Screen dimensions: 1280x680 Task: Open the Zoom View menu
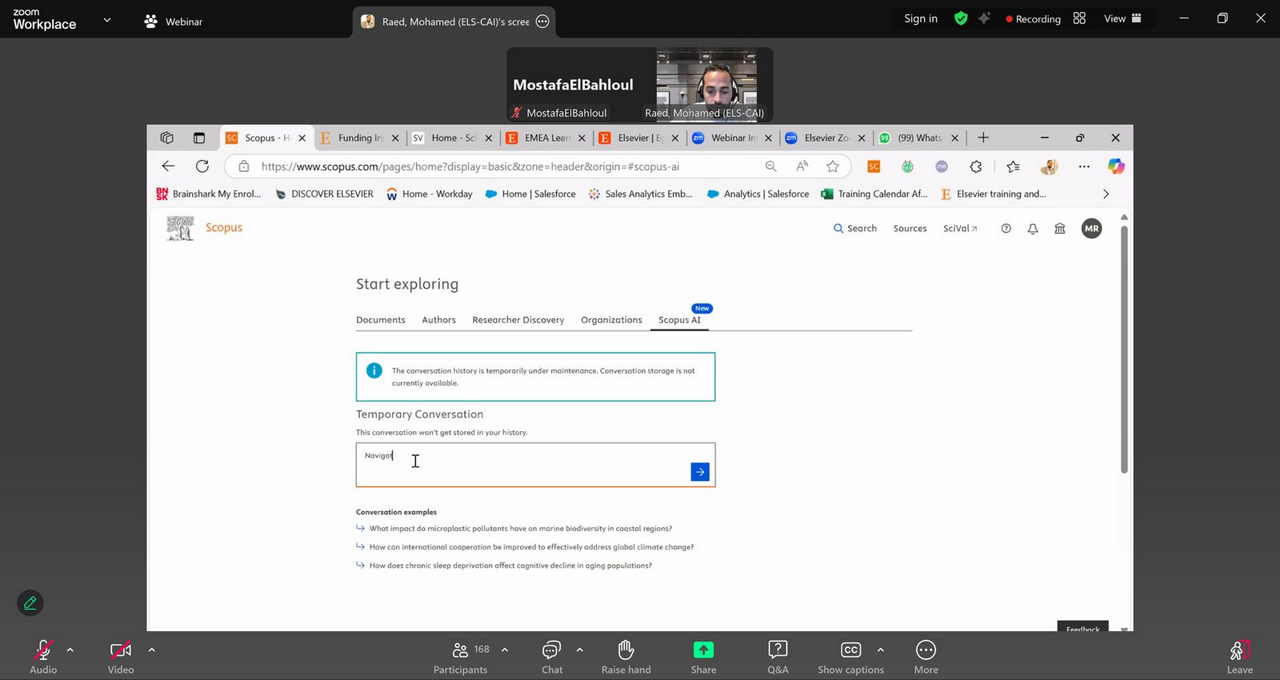point(1122,19)
